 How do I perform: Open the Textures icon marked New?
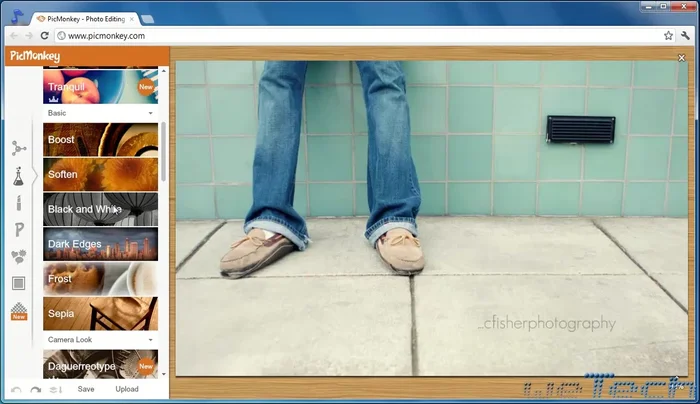pyautogui.click(x=19, y=313)
